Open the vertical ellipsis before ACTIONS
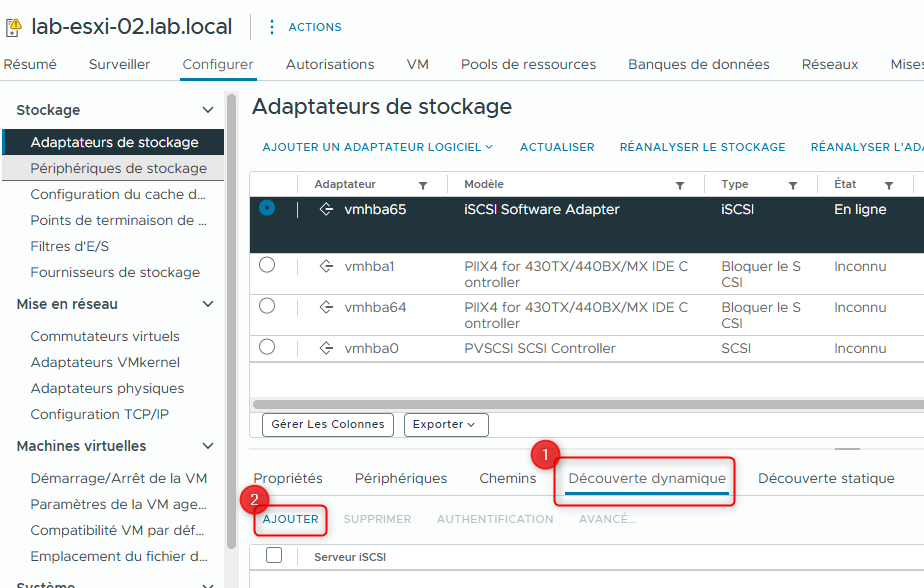The image size is (924, 588). pos(272,26)
